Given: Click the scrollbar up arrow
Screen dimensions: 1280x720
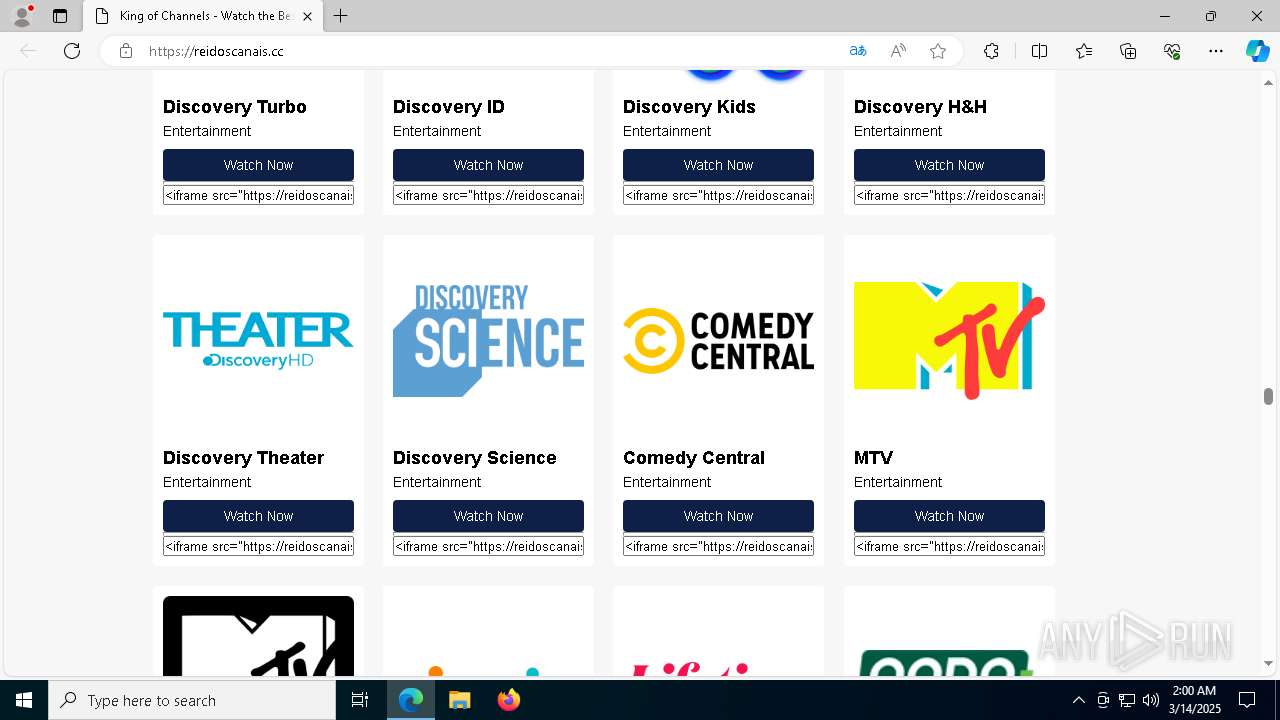Looking at the screenshot, I should click(x=1268, y=82).
